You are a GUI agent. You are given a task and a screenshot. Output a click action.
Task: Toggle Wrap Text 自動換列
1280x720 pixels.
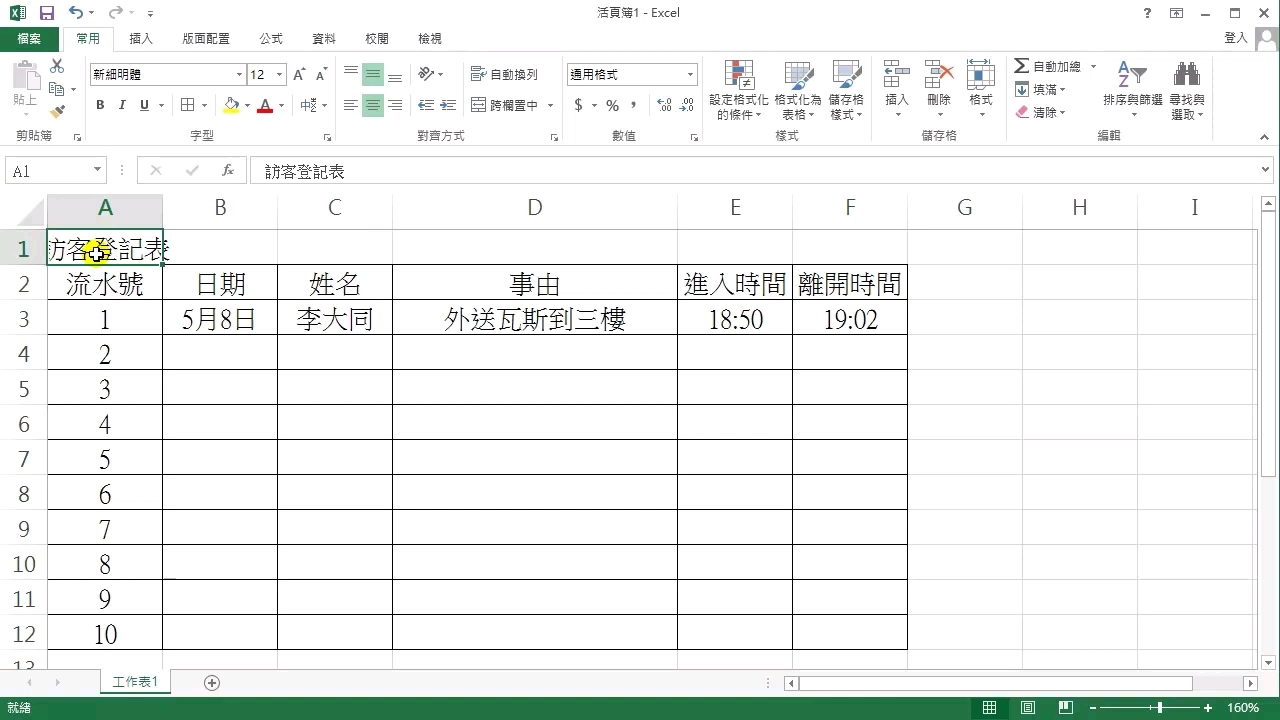point(505,75)
